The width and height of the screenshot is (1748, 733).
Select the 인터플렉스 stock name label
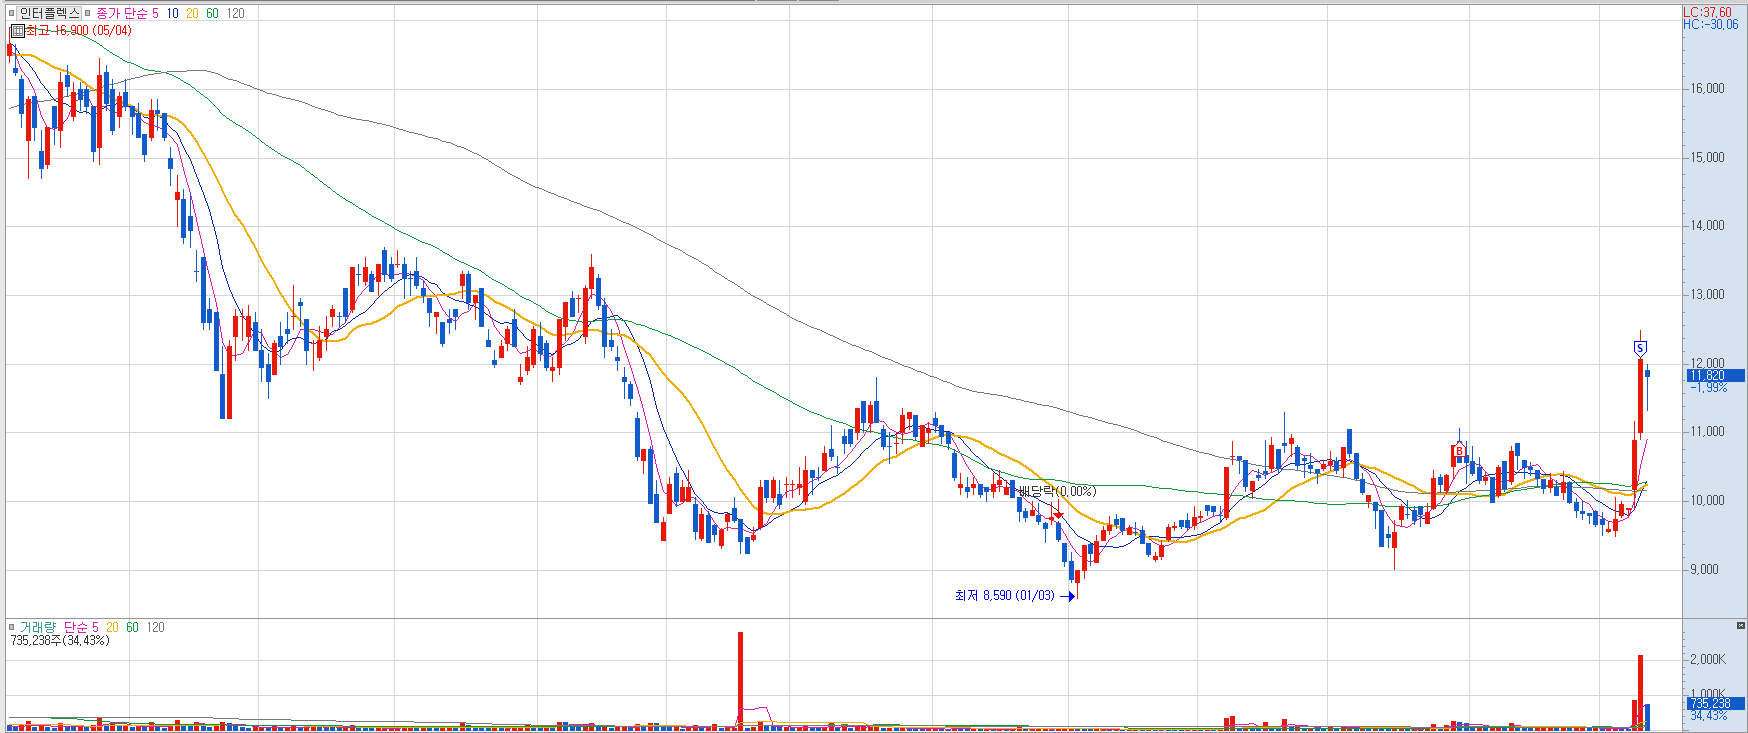(49, 13)
